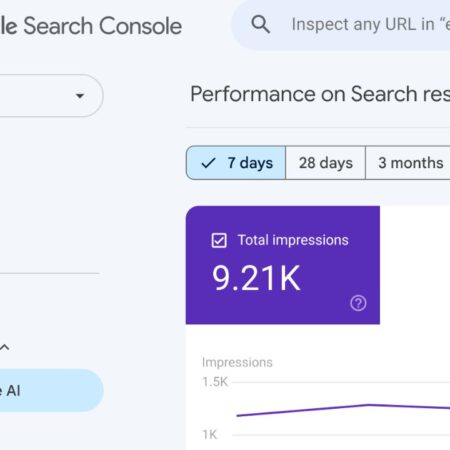Open the property selector dropdown

coord(51,96)
